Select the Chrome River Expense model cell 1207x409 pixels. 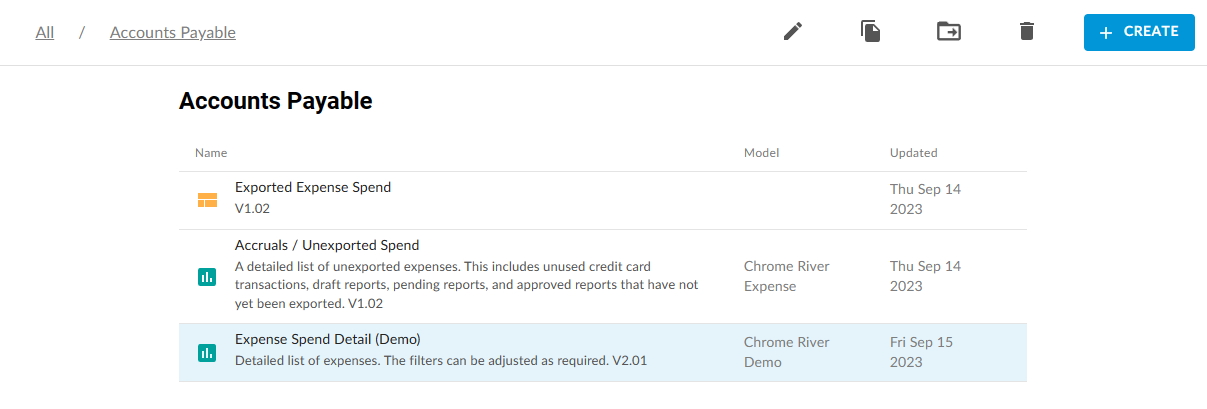787,277
